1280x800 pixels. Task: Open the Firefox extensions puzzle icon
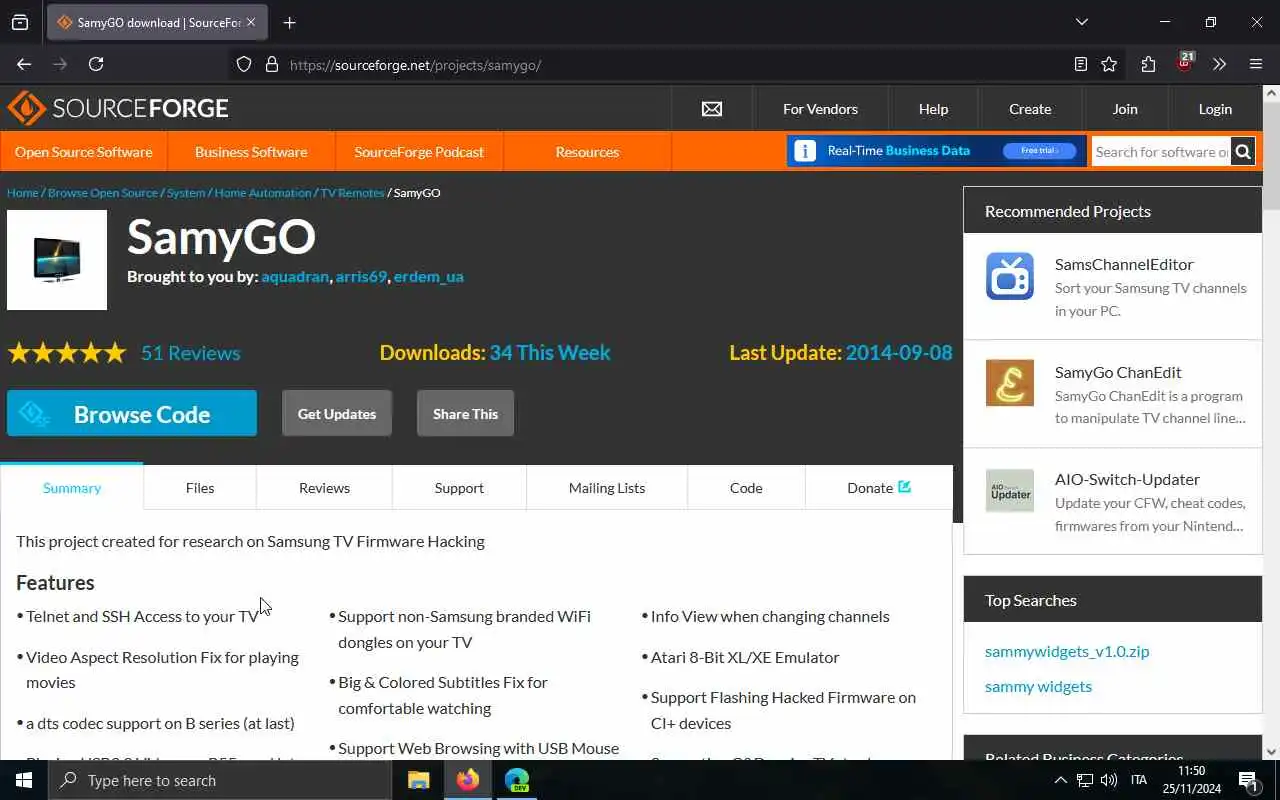1148,64
